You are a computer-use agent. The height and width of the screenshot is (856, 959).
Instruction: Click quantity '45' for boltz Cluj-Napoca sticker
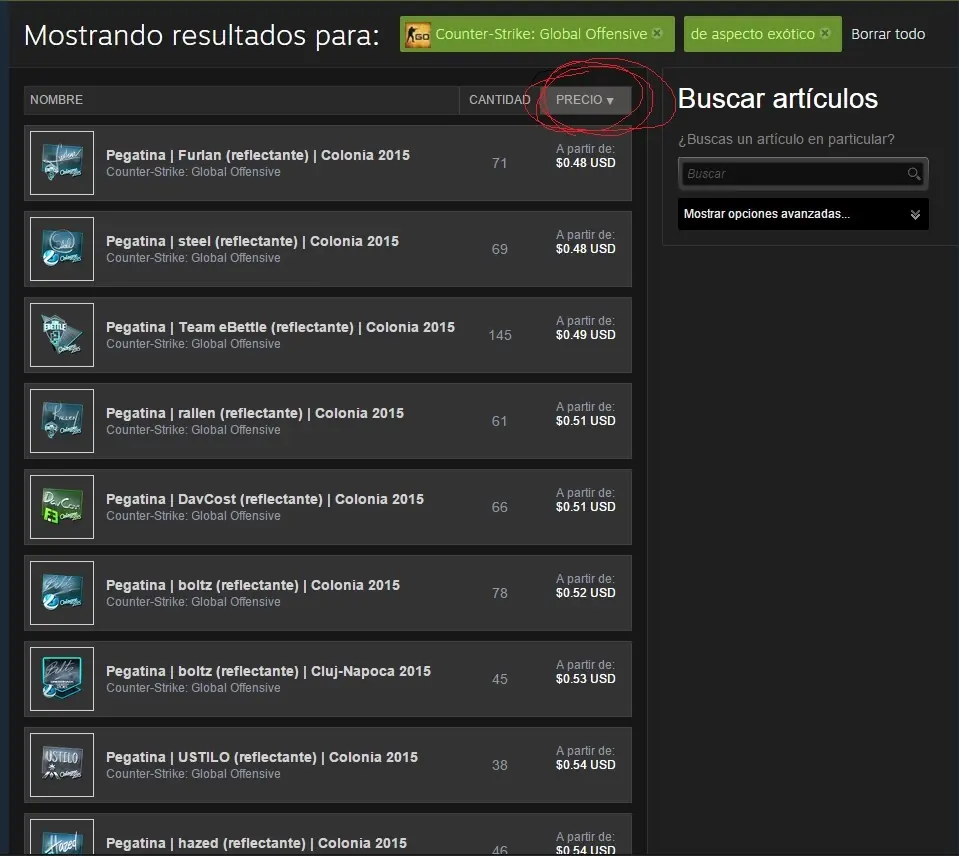[x=500, y=679]
